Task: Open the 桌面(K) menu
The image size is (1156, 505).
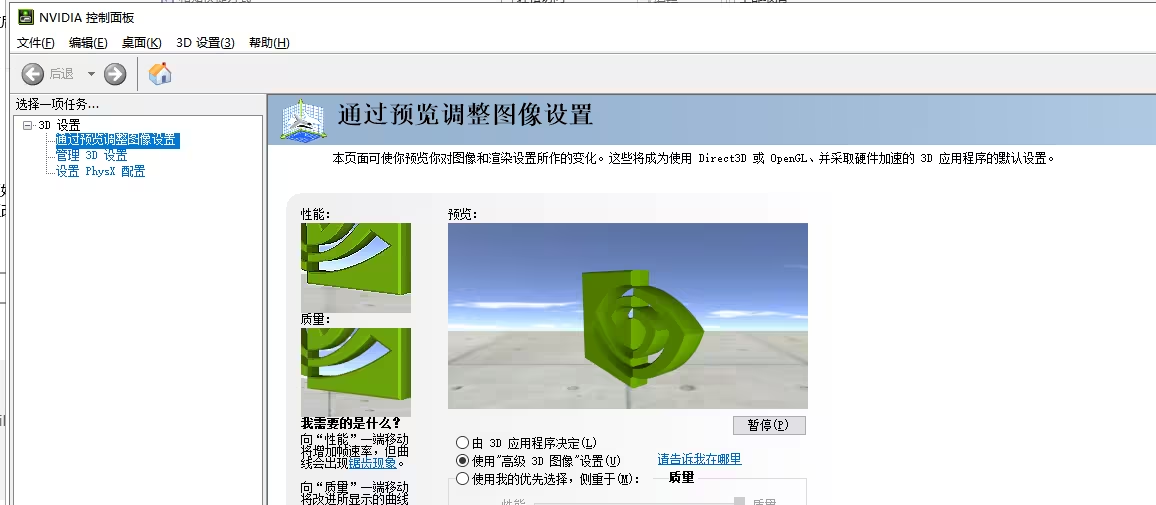Action: [142, 43]
